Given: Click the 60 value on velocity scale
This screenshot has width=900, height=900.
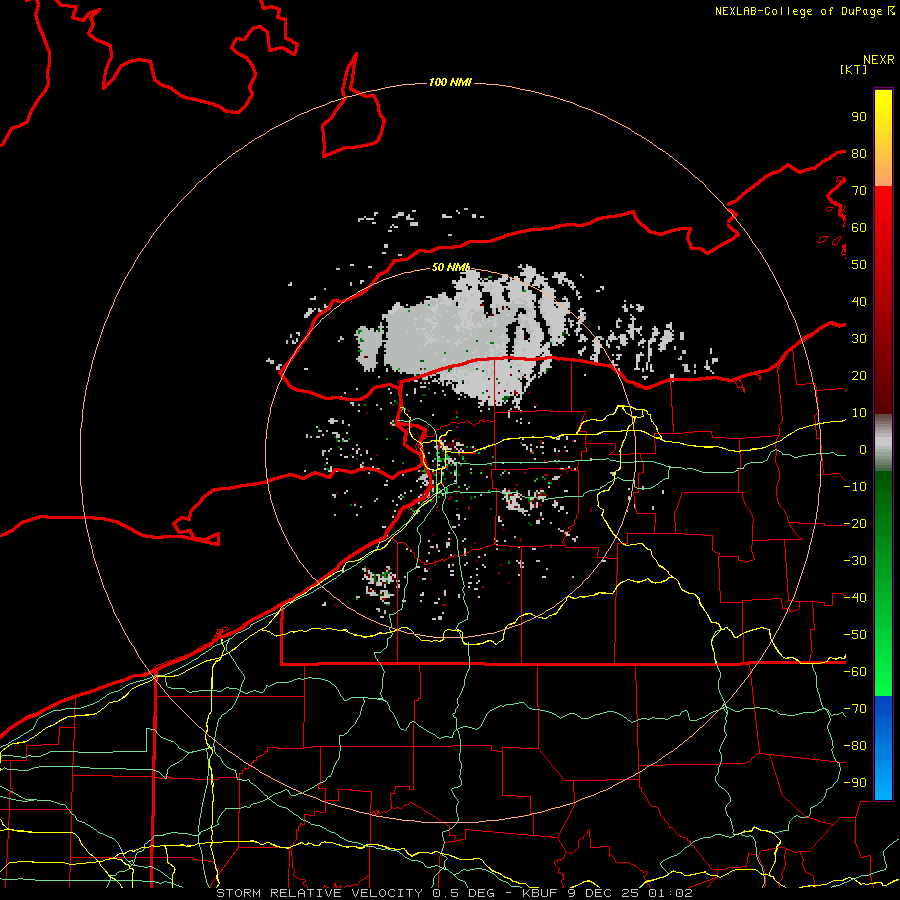Looking at the screenshot, I should tap(859, 228).
